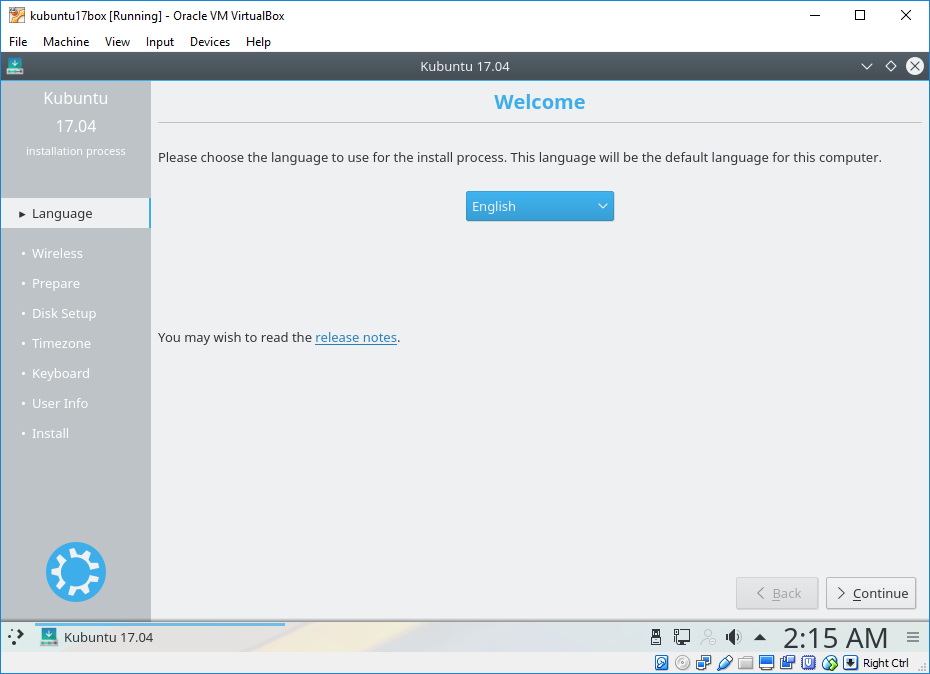Image resolution: width=930 pixels, height=674 pixels.
Task: Click VirtualBox app icon in title bar
Action: click(17, 15)
